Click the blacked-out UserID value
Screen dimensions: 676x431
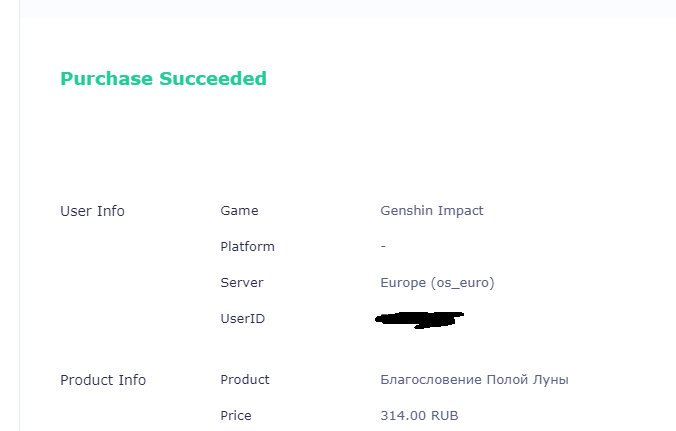[420, 320]
